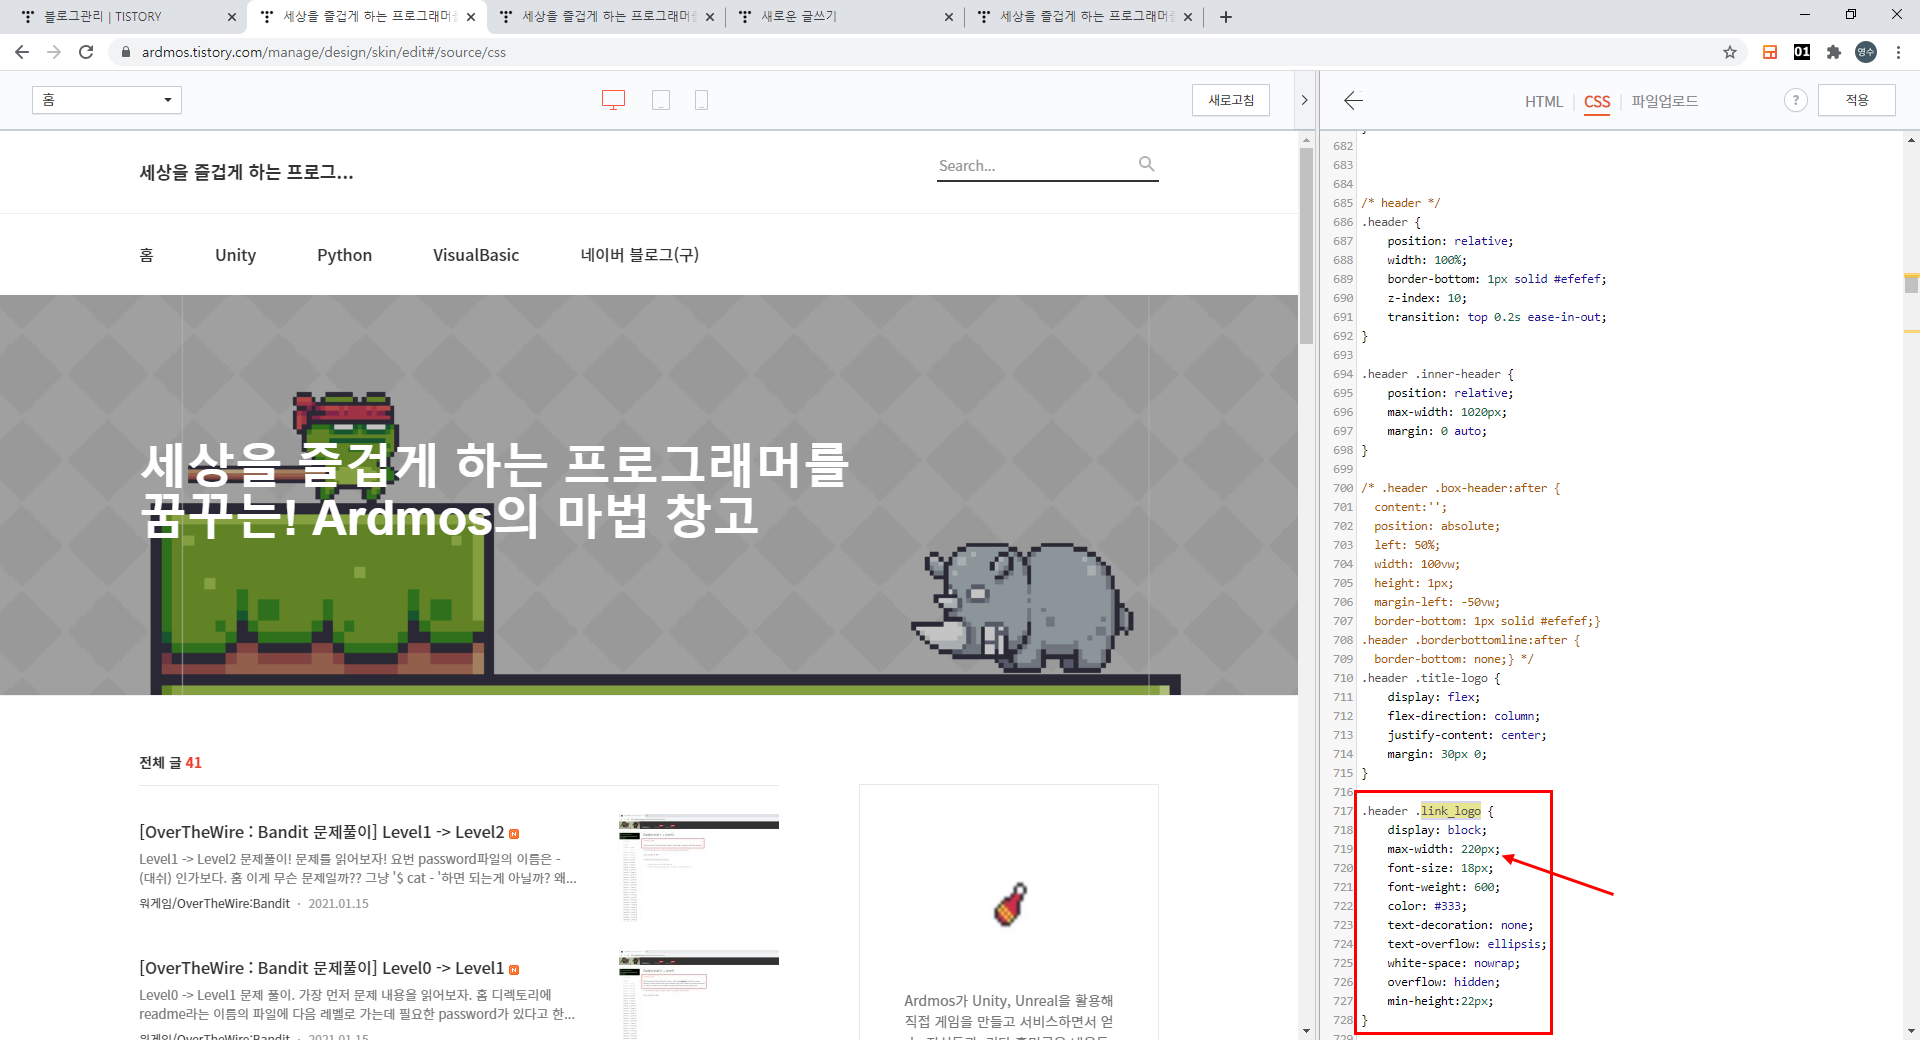Click thumbnail of Level0 -> Level1 post
This screenshot has width=1920, height=1040.
699,994
